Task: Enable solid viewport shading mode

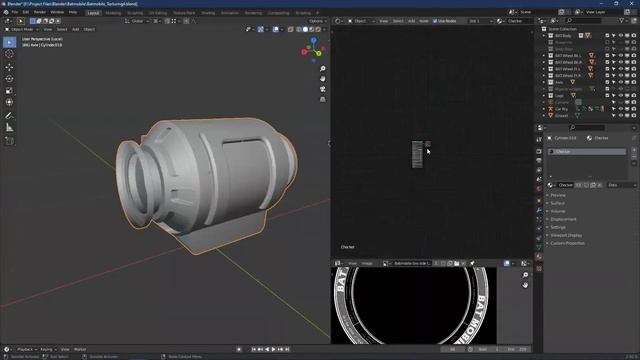Action: (305, 29)
